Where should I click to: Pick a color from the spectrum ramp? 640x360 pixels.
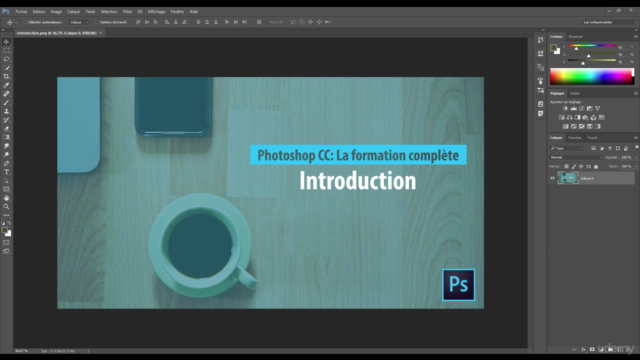coord(592,76)
